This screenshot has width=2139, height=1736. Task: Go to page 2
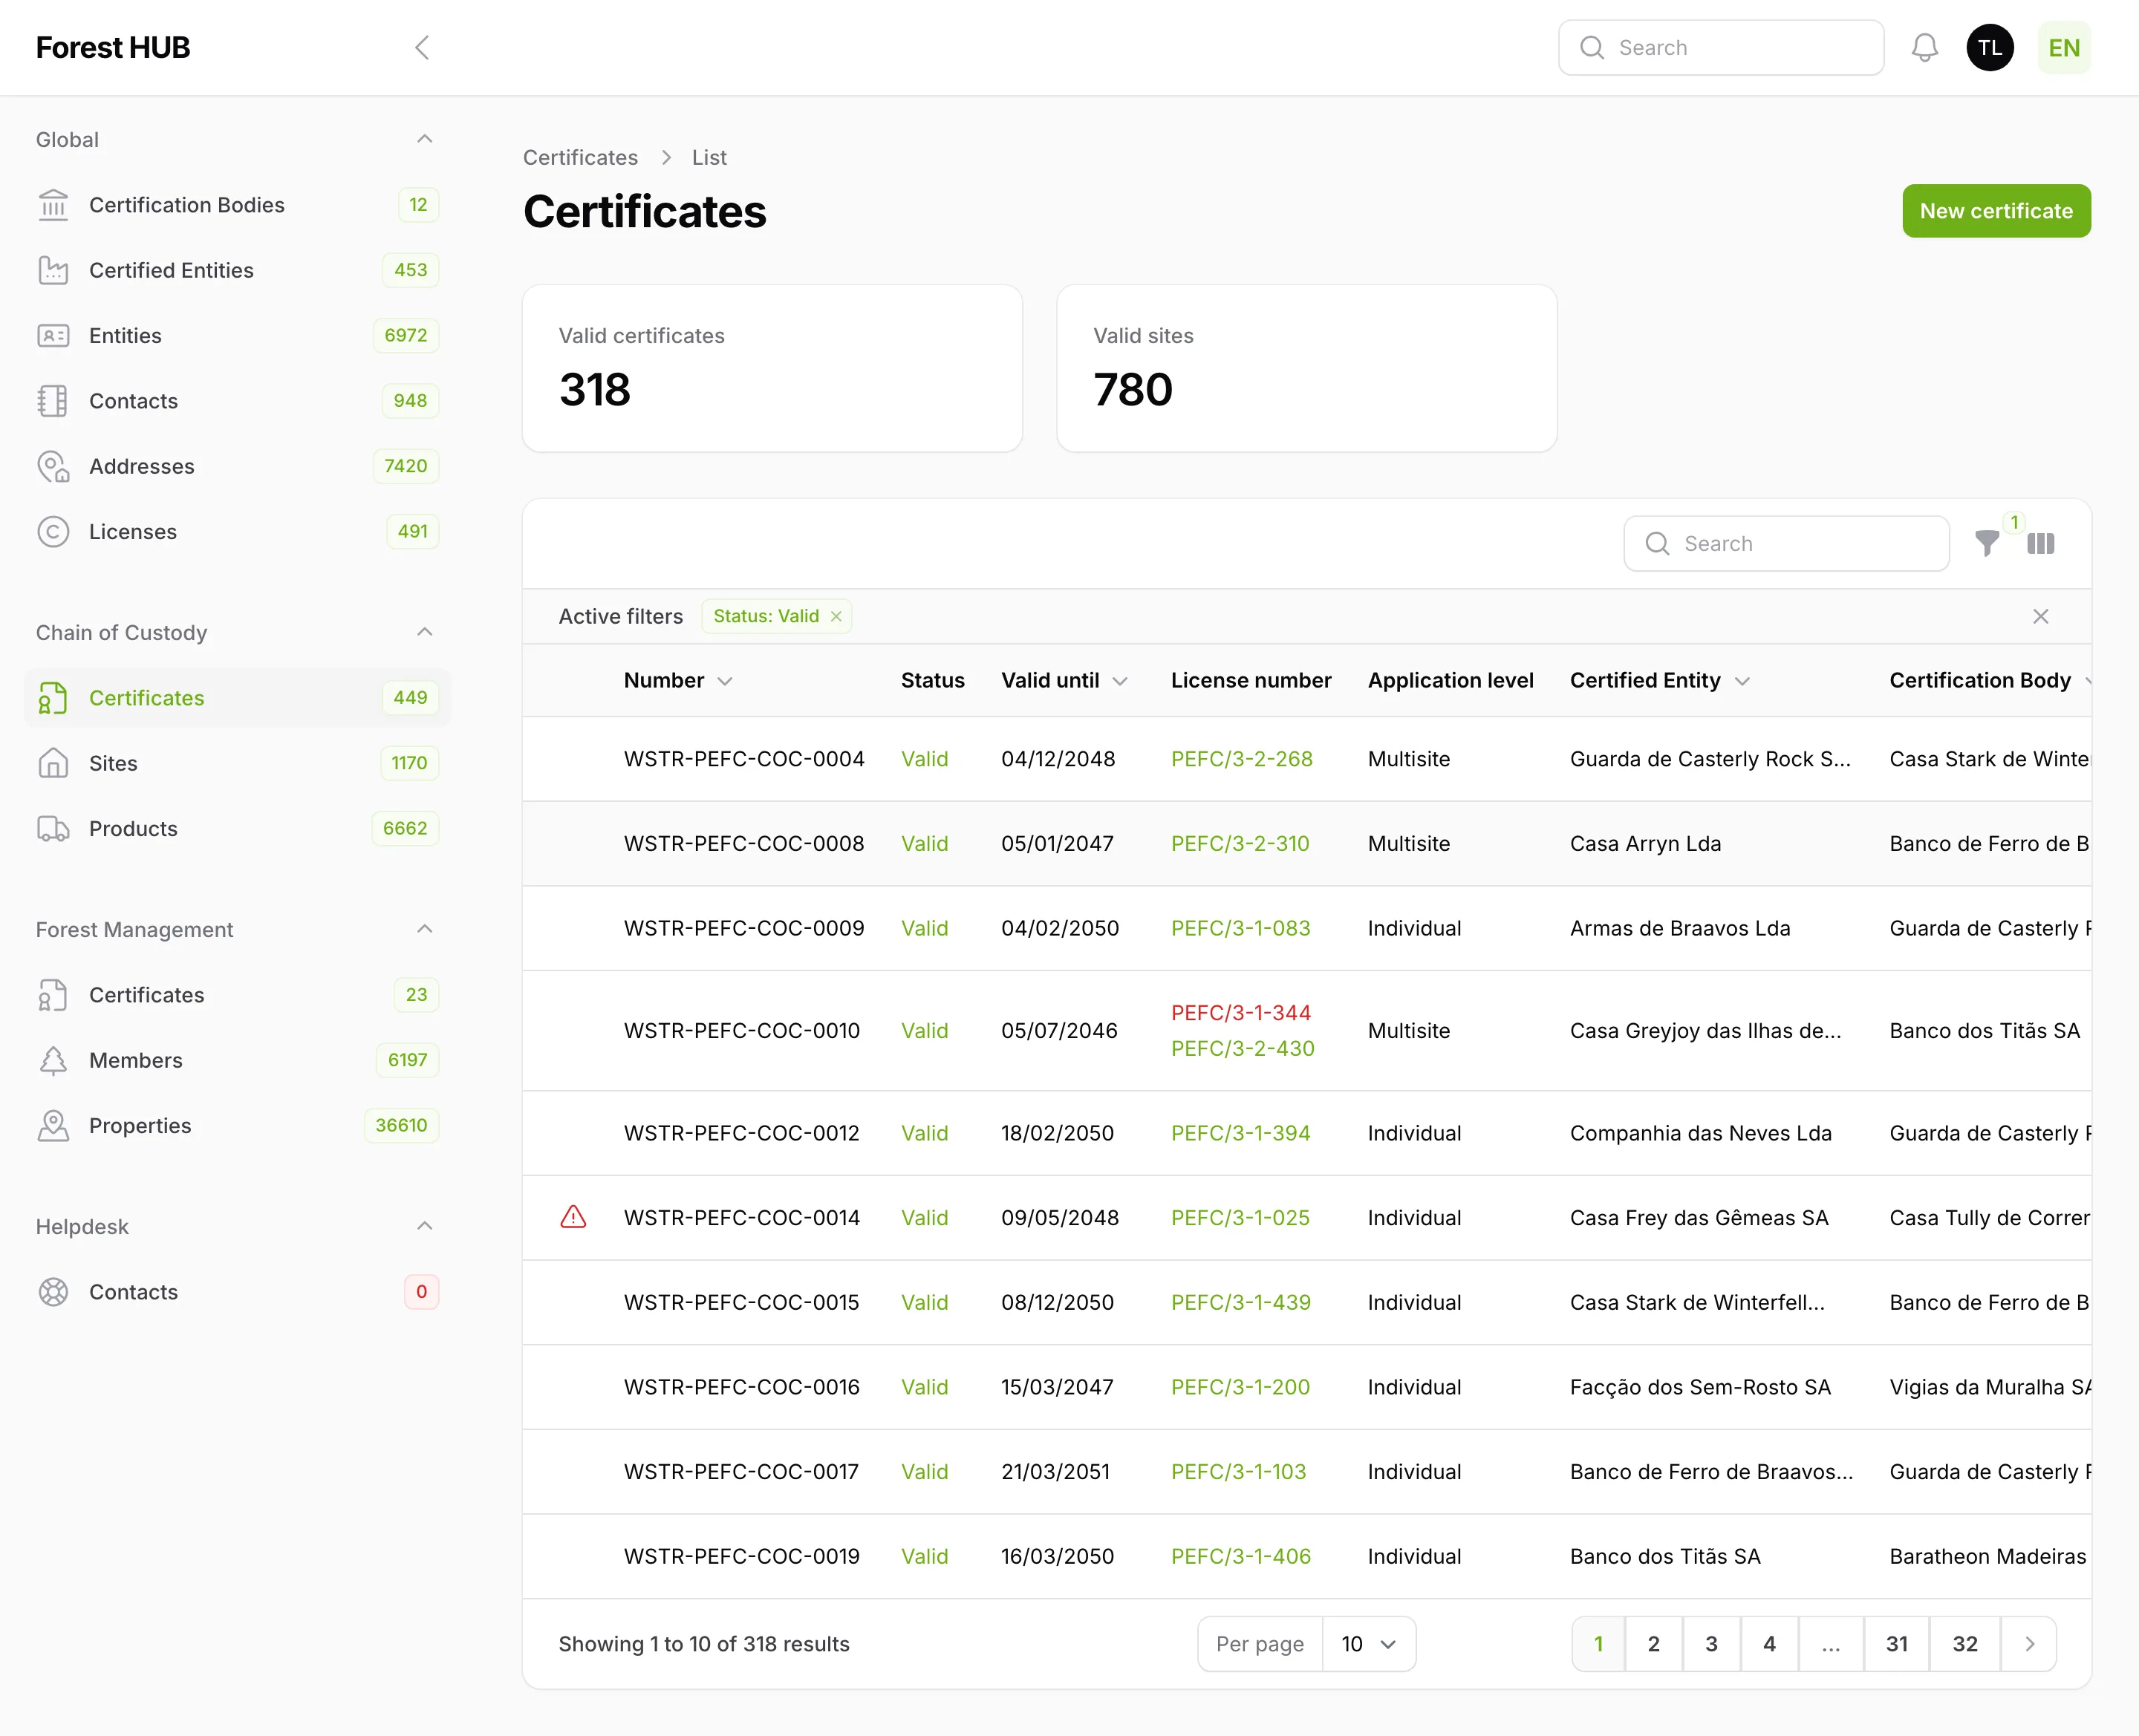pos(1654,1644)
